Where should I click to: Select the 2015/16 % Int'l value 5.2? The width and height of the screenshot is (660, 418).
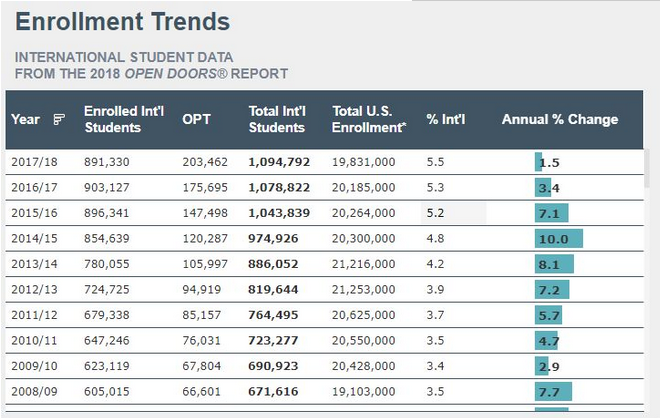[x=435, y=213]
